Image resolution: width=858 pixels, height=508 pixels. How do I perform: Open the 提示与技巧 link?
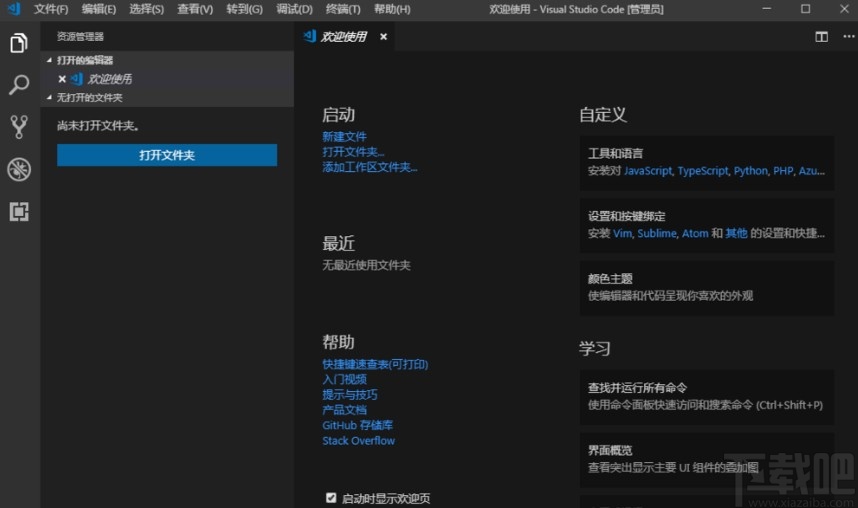pos(350,395)
